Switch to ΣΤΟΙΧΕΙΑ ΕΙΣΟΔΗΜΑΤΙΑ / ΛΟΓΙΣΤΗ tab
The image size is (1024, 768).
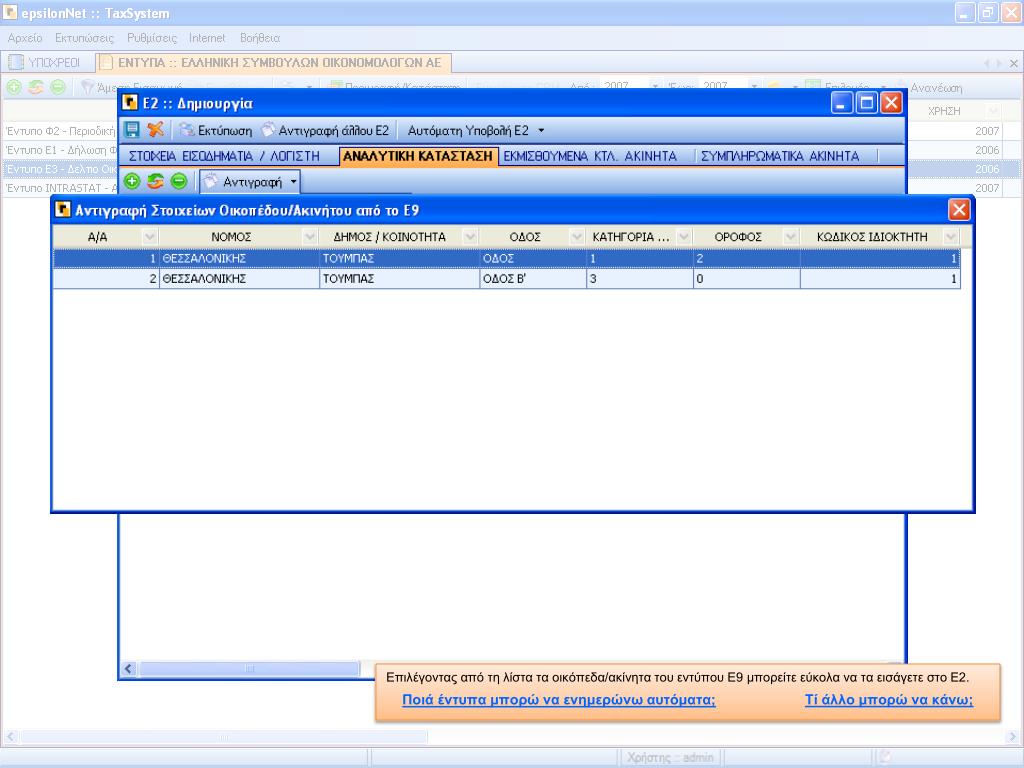[x=224, y=156]
